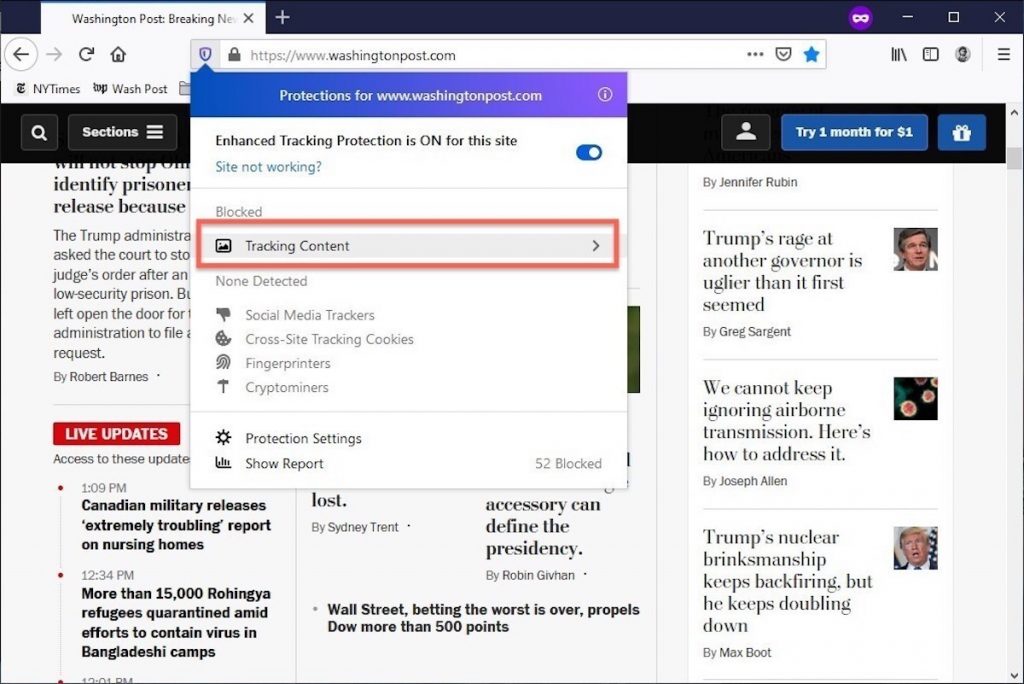Screen dimensions: 1024x684
Task: Toggle the sidebar view icon
Action: 930,55
